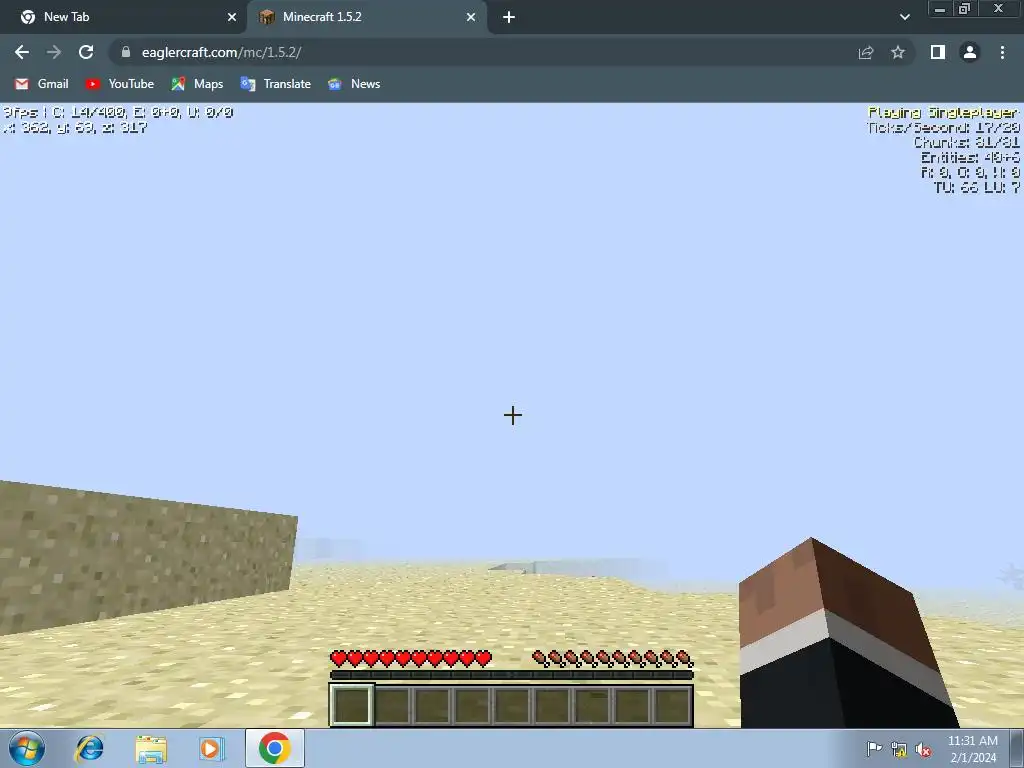
Task: Click the taskbar clock showing 11:31 AM
Action: point(973,749)
